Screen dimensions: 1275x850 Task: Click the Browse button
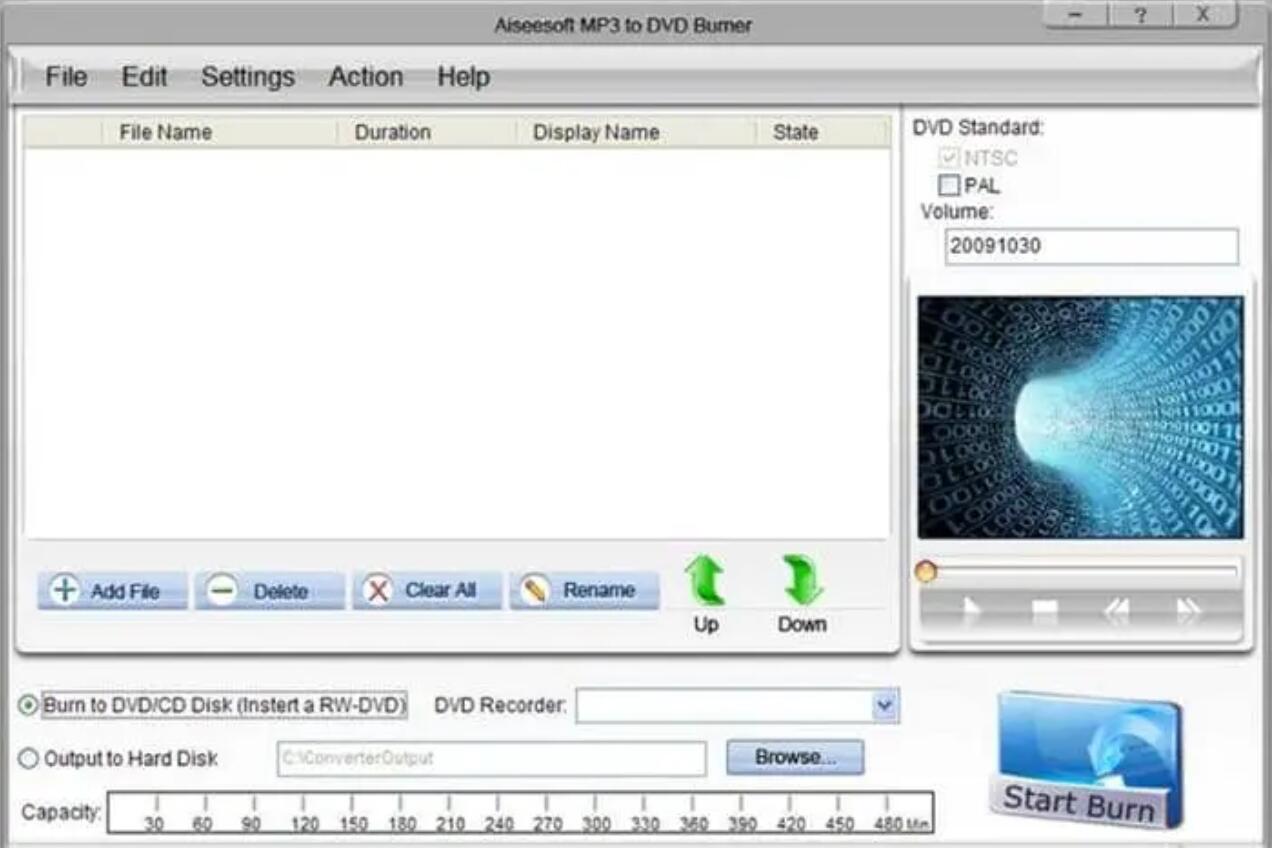point(795,757)
